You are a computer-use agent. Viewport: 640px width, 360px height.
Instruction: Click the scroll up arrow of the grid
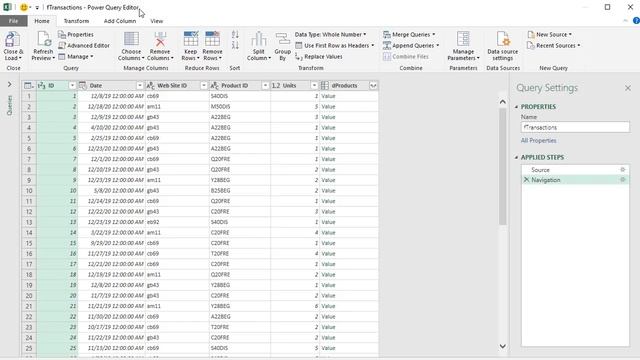(503, 102)
